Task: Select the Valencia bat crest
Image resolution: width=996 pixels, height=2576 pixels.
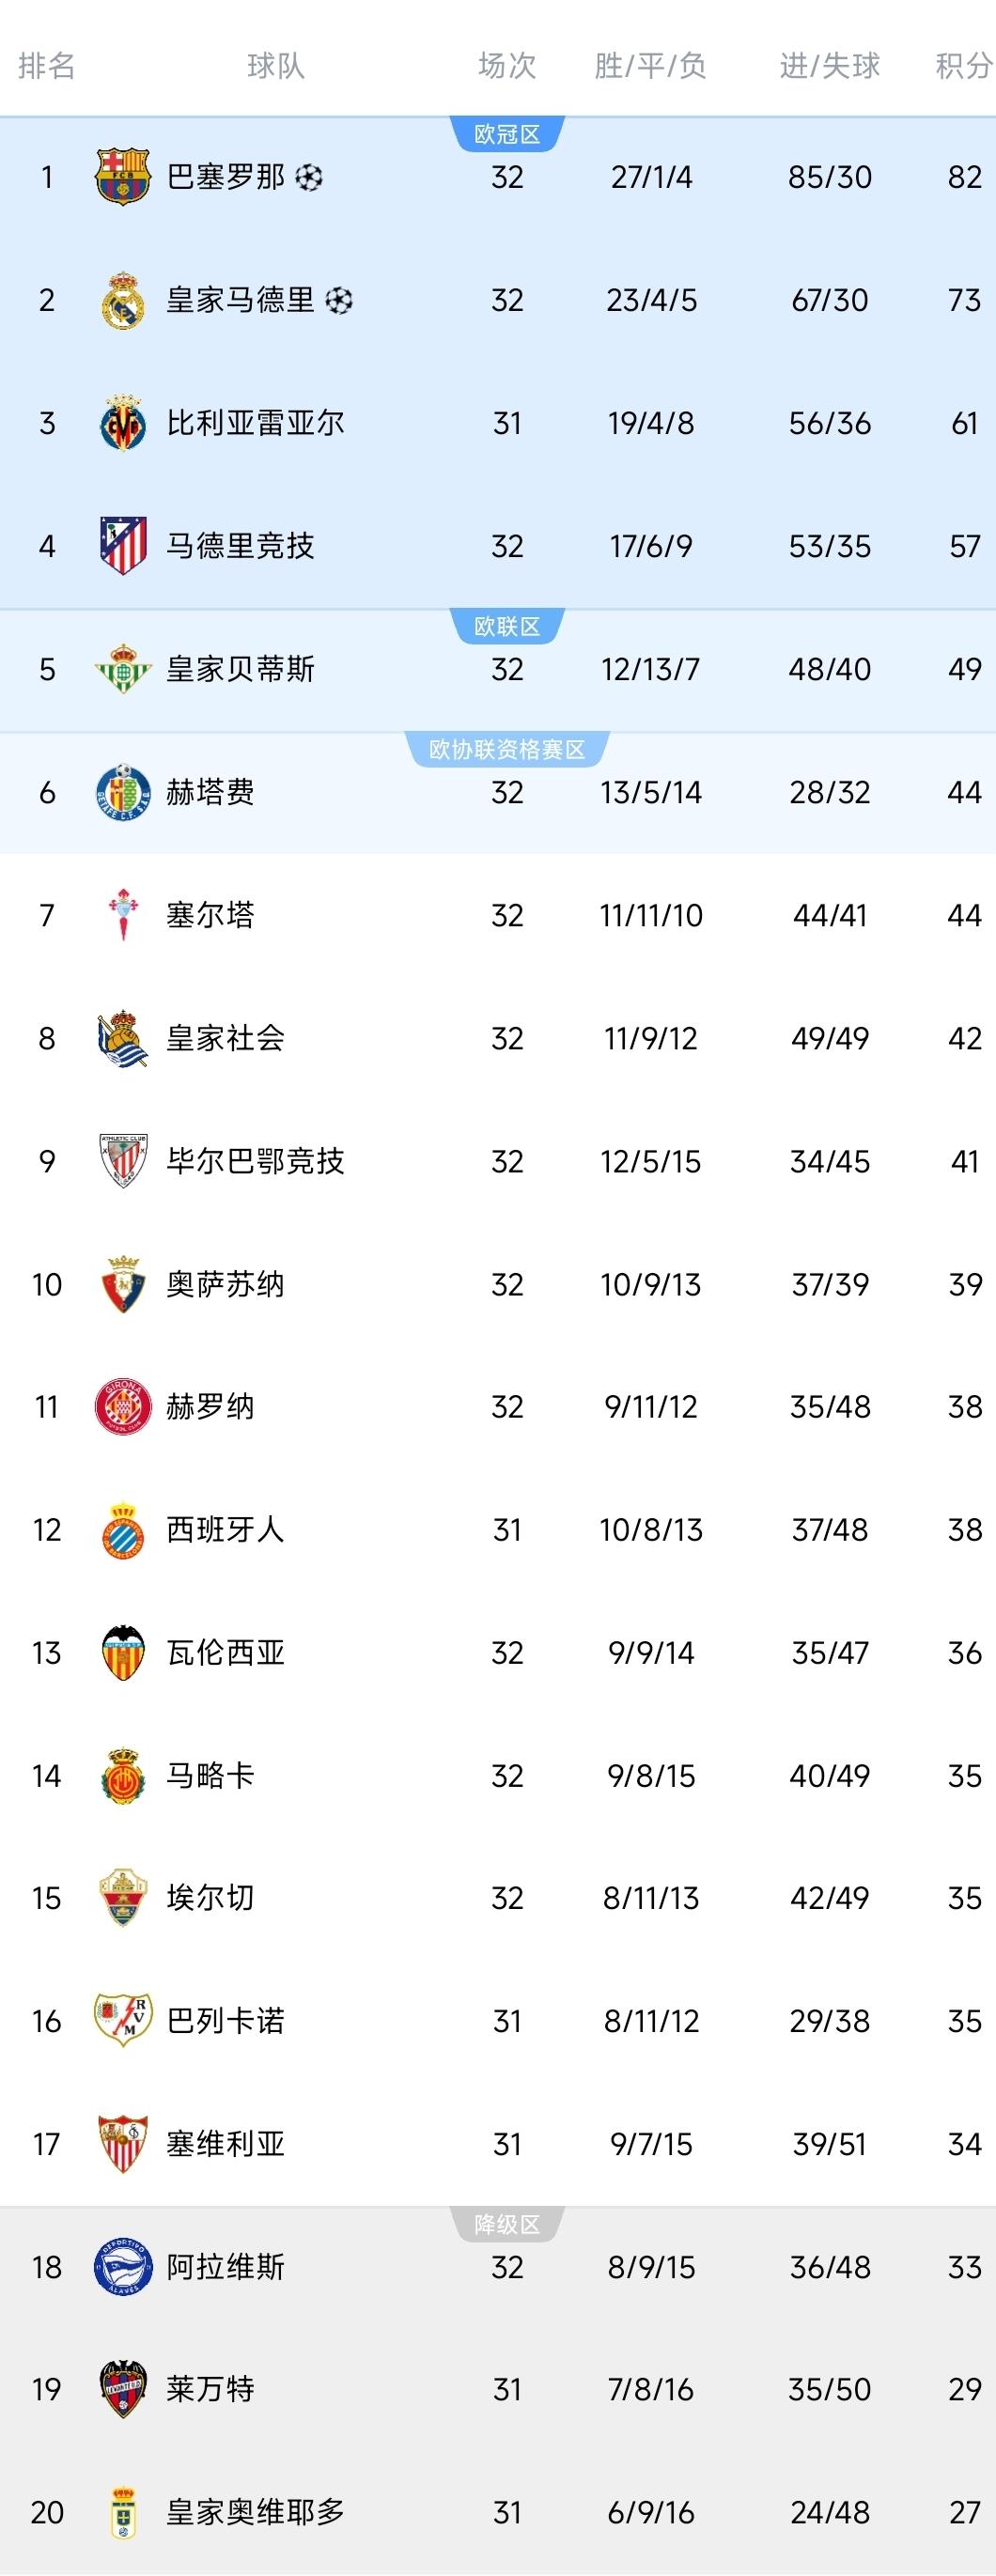Action: (122, 1652)
